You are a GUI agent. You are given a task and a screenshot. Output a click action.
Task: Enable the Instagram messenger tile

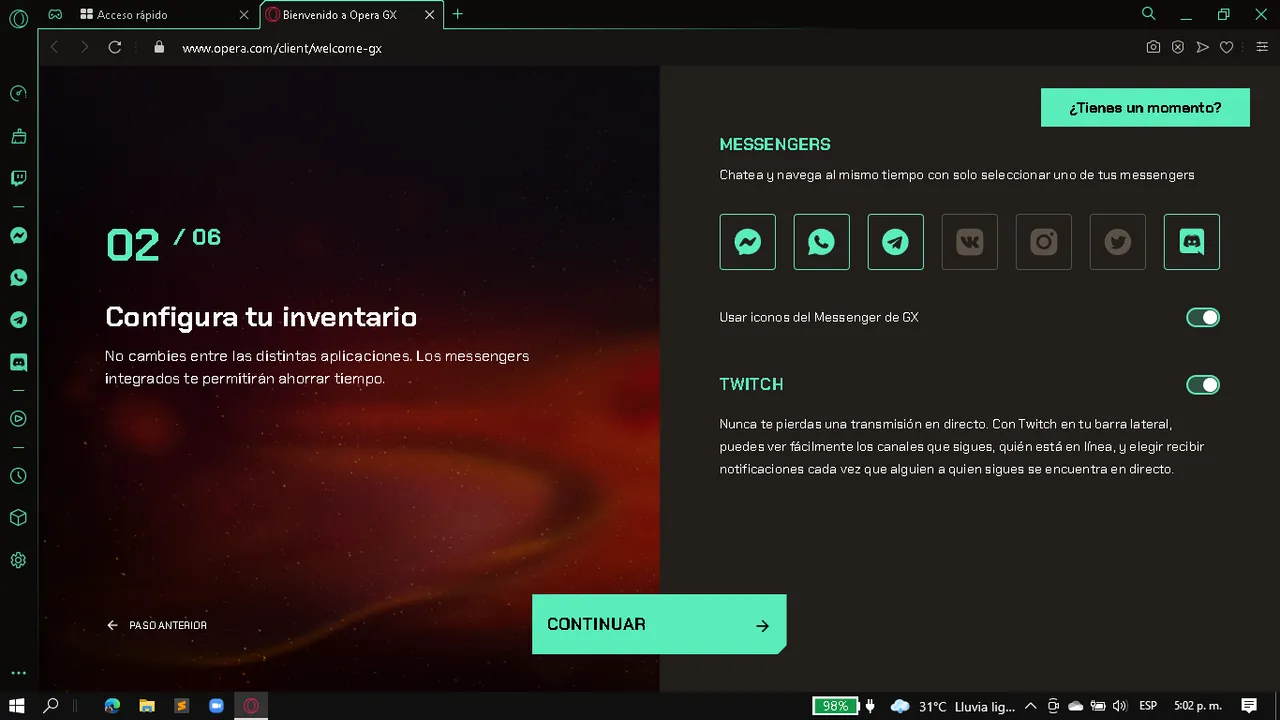pos(1043,242)
